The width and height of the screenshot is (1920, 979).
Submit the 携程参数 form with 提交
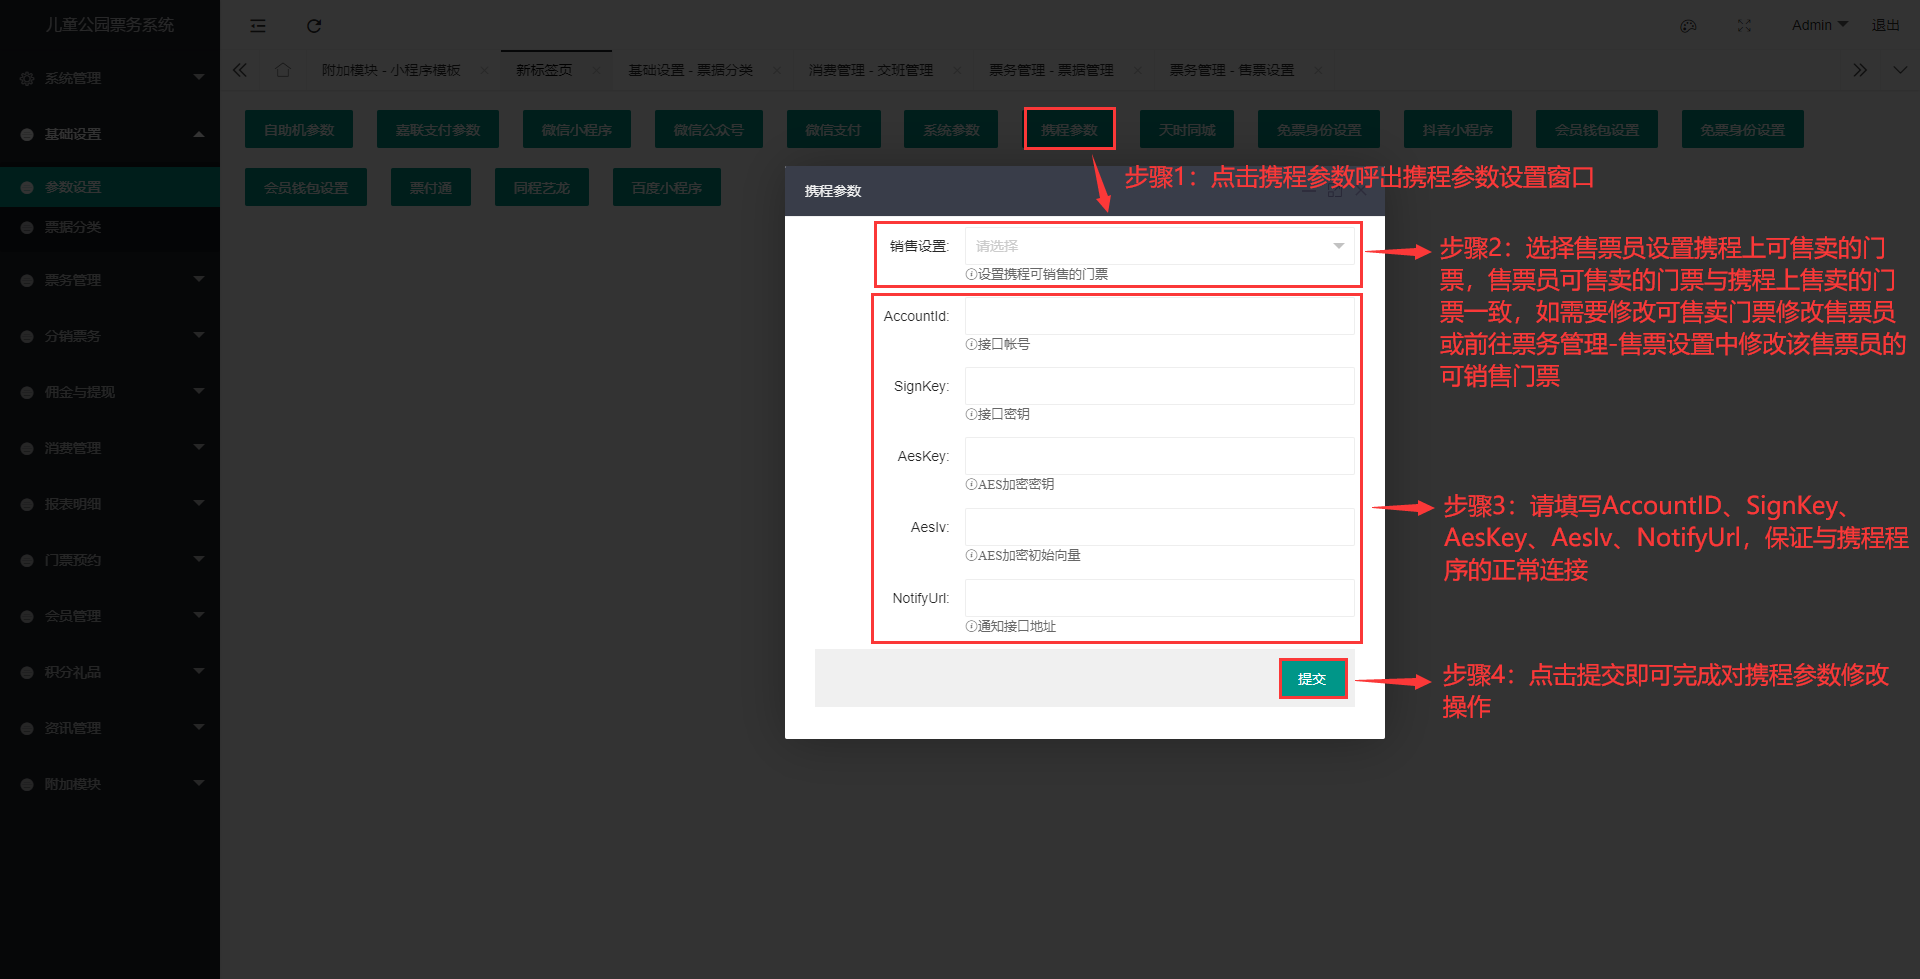point(1312,678)
